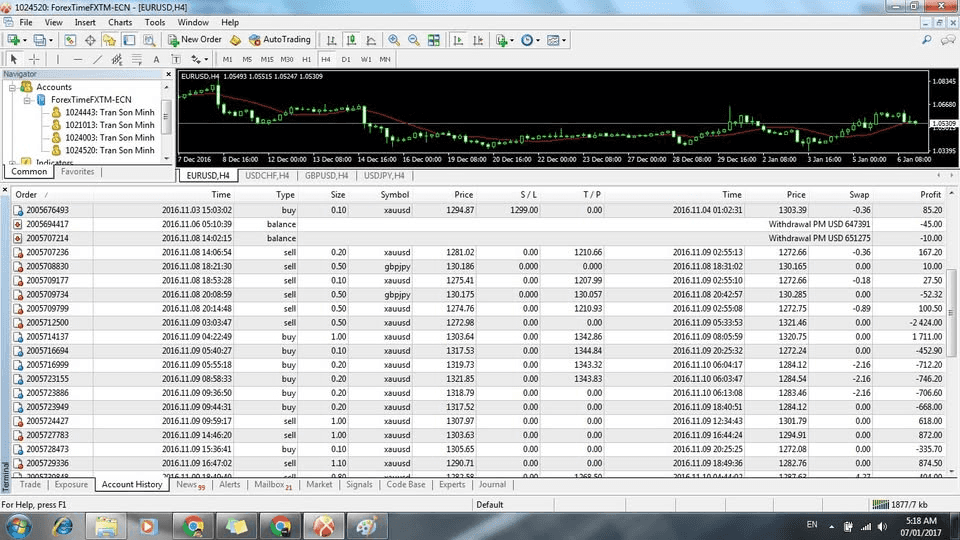
Task: Tile chart windows icon
Action: pos(433,40)
